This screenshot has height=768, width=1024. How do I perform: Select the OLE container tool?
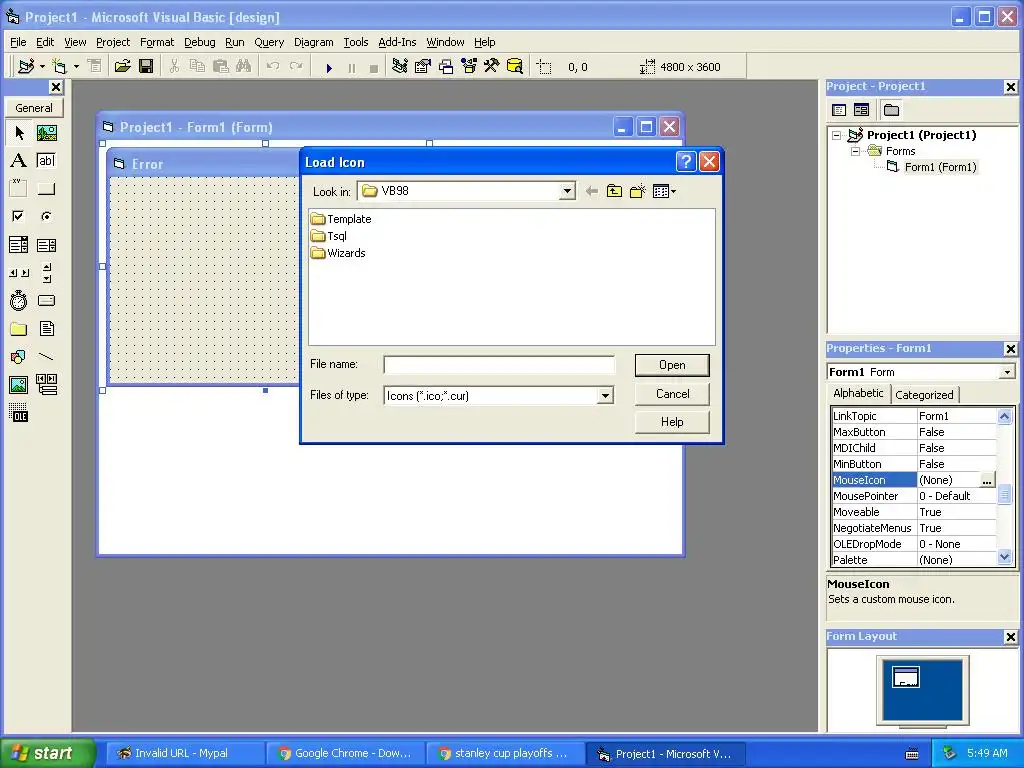[x=19, y=413]
